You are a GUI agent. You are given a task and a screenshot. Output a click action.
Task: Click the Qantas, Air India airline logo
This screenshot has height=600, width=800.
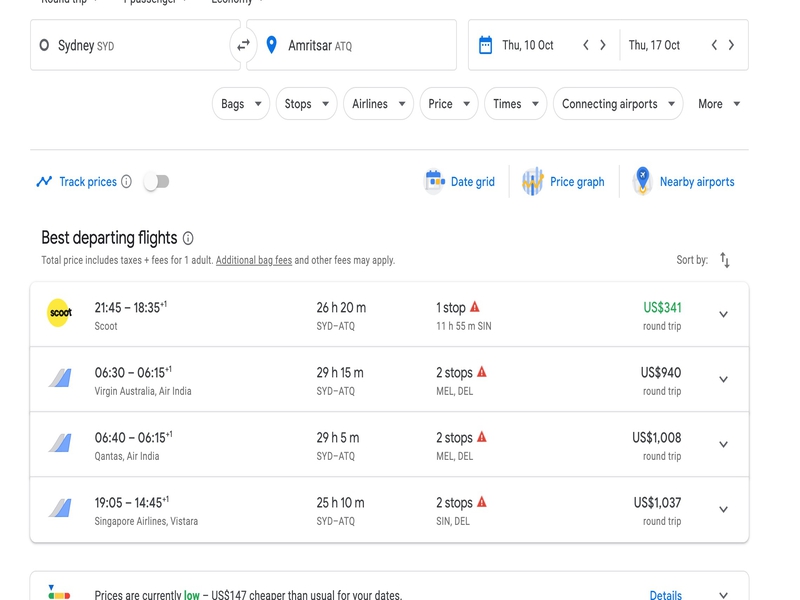pos(61,443)
